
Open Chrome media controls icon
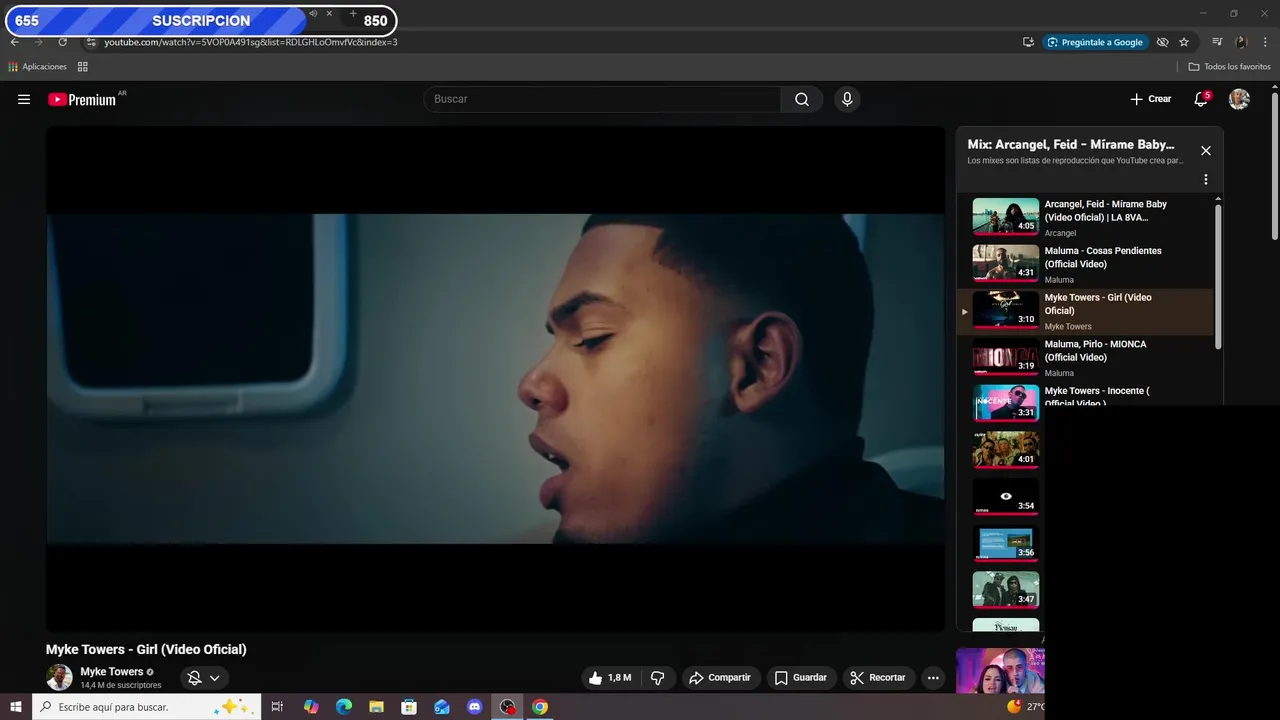[1217, 42]
